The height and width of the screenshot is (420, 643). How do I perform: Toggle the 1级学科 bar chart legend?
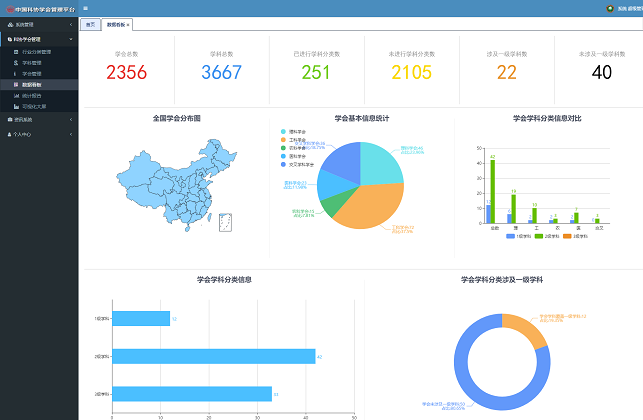[x=518, y=236]
